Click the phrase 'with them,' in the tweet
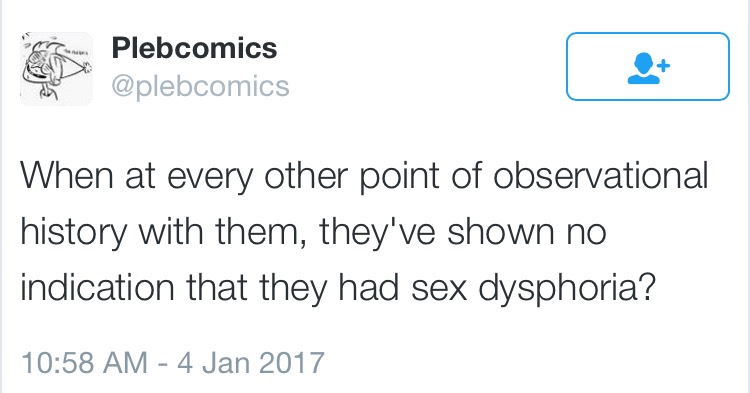The width and height of the screenshot is (750, 393). pyautogui.click(x=222, y=232)
